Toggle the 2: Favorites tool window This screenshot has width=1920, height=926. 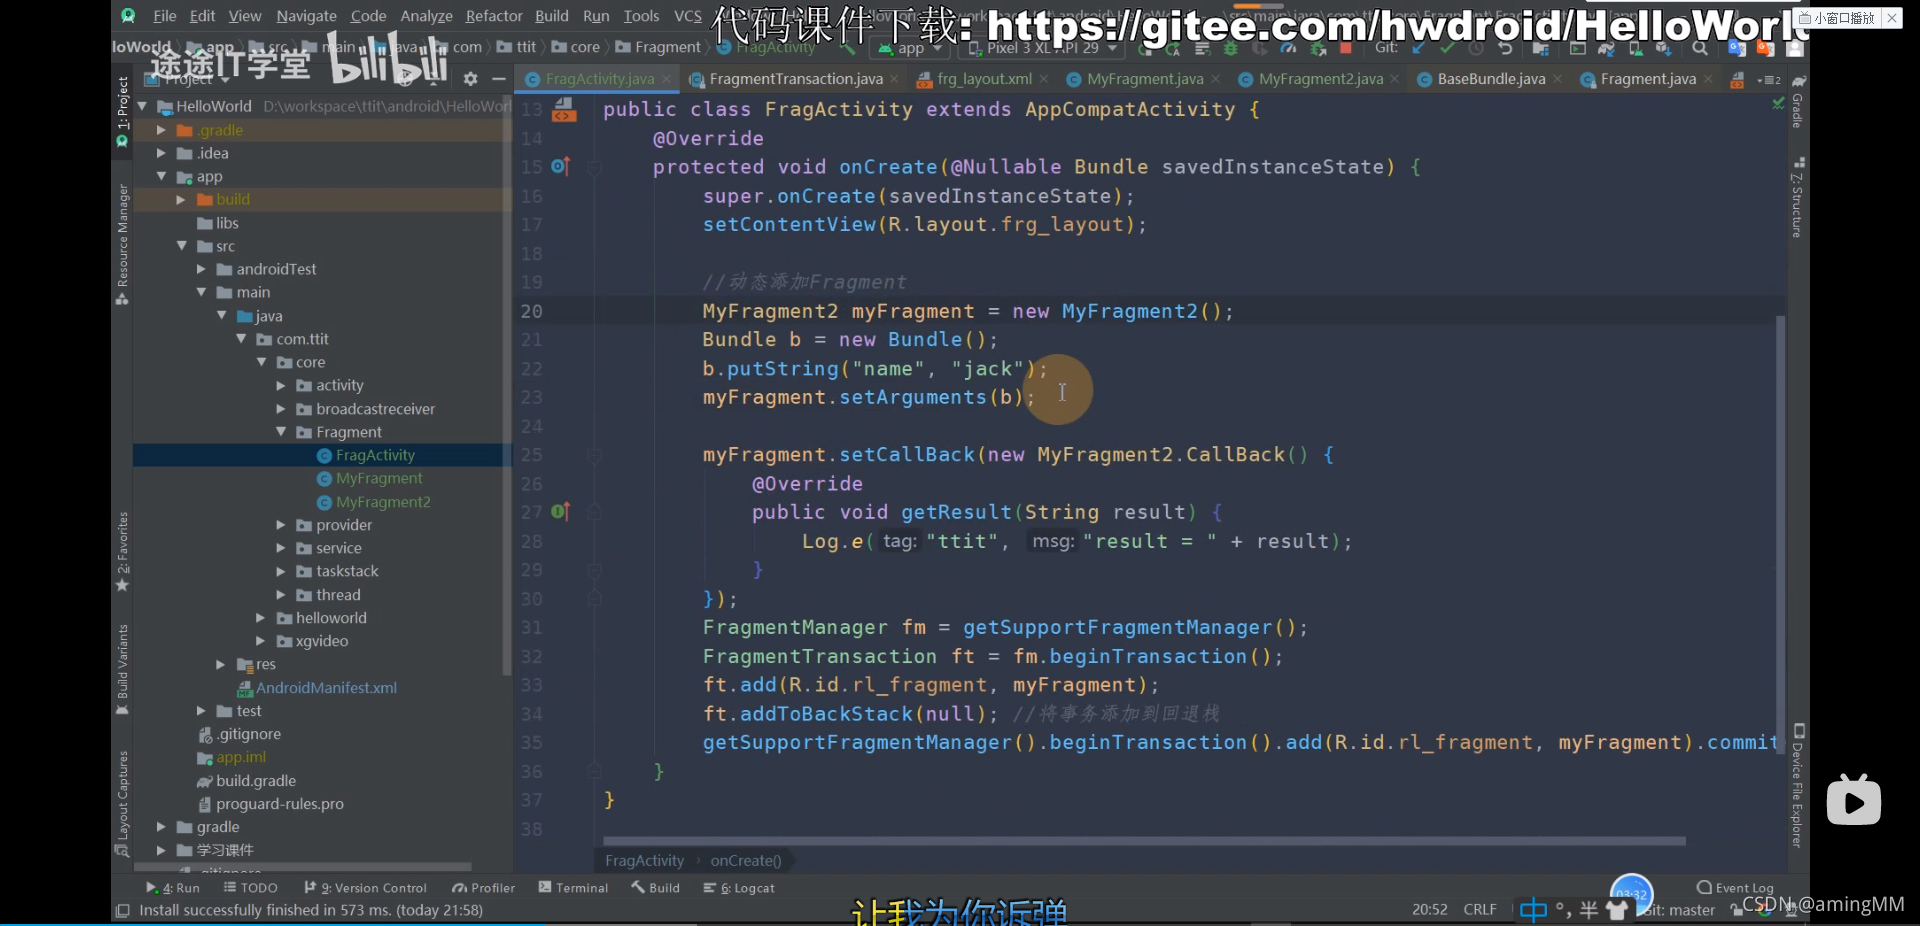pos(122,552)
